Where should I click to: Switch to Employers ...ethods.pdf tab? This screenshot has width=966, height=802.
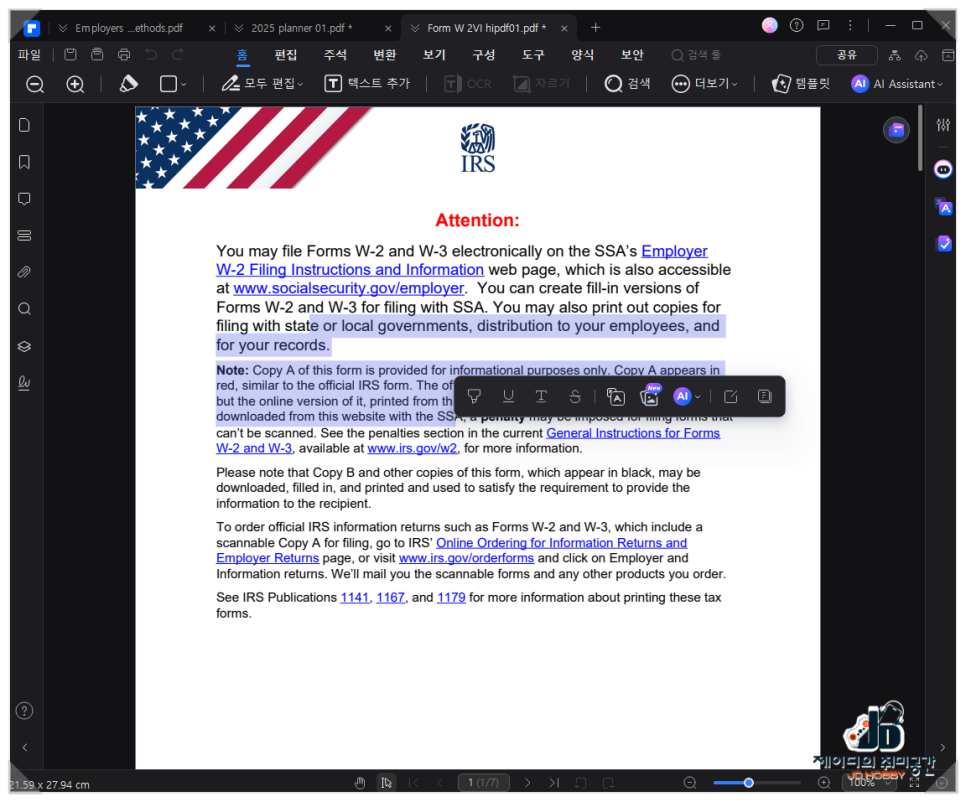pos(129,28)
